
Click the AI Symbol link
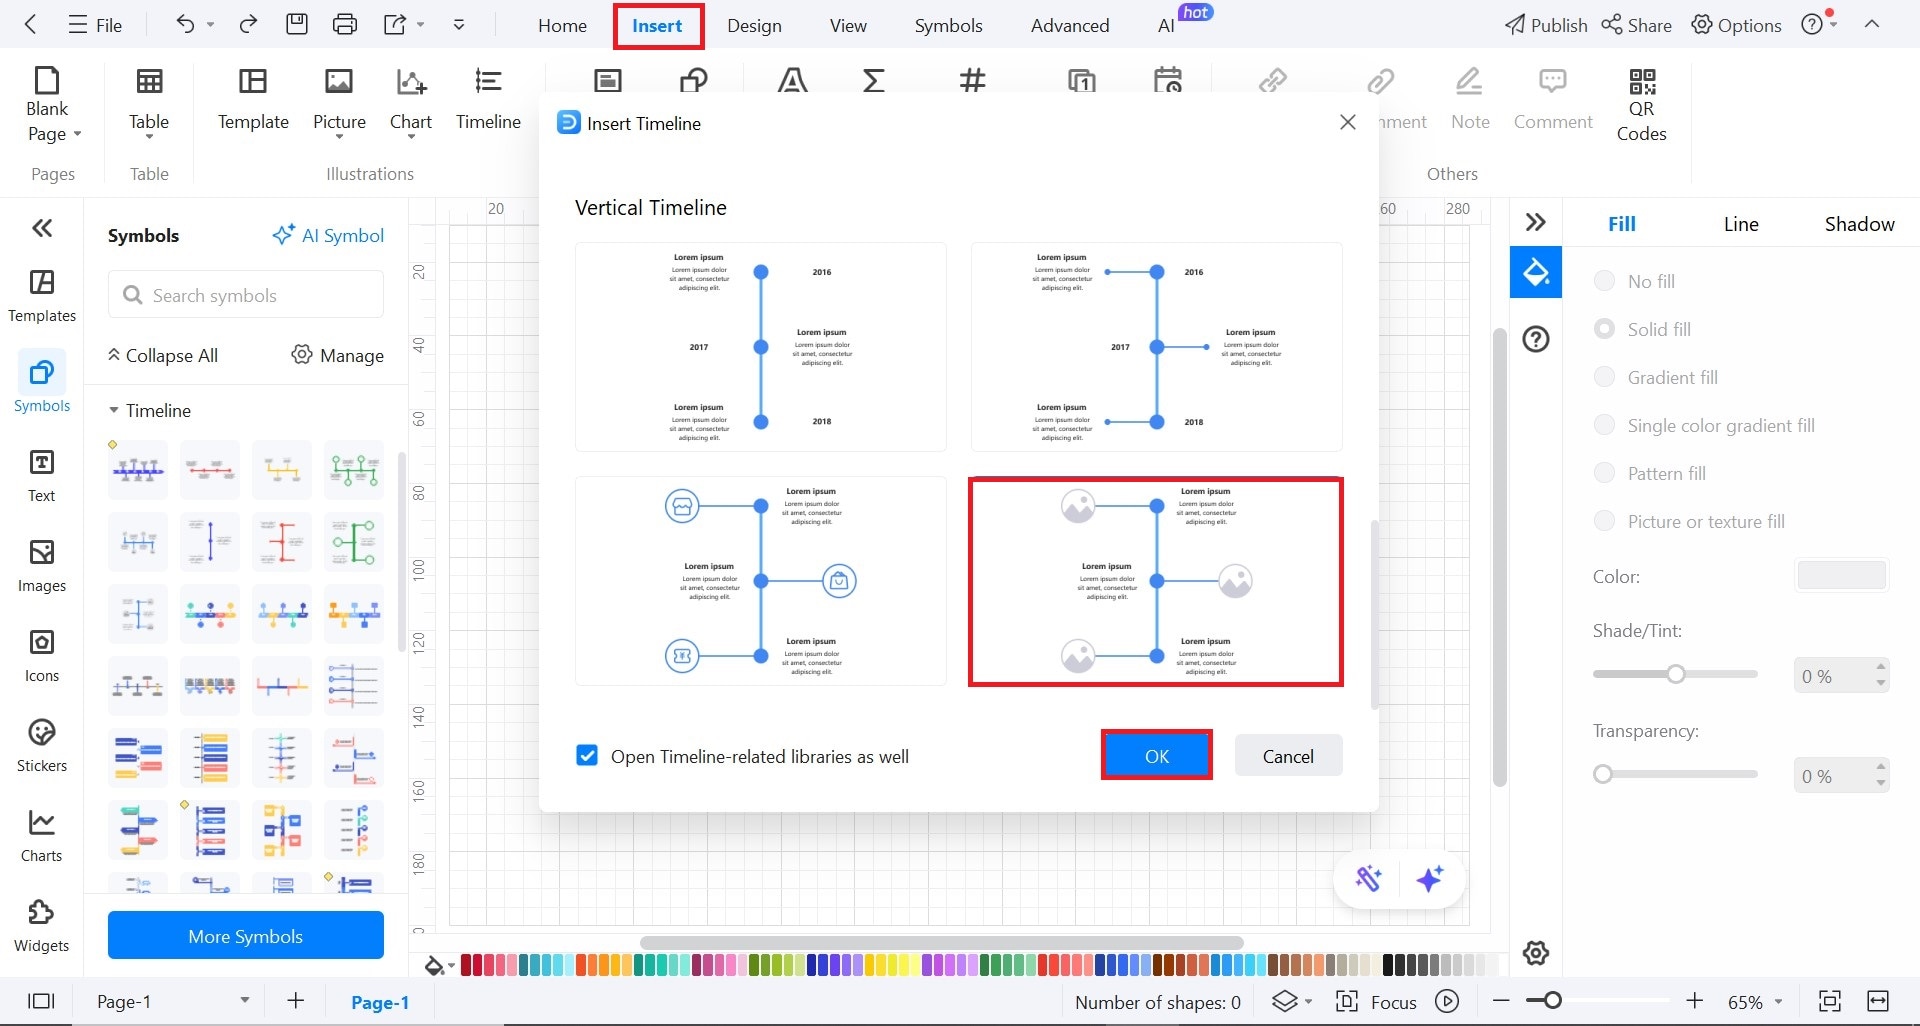click(x=328, y=235)
